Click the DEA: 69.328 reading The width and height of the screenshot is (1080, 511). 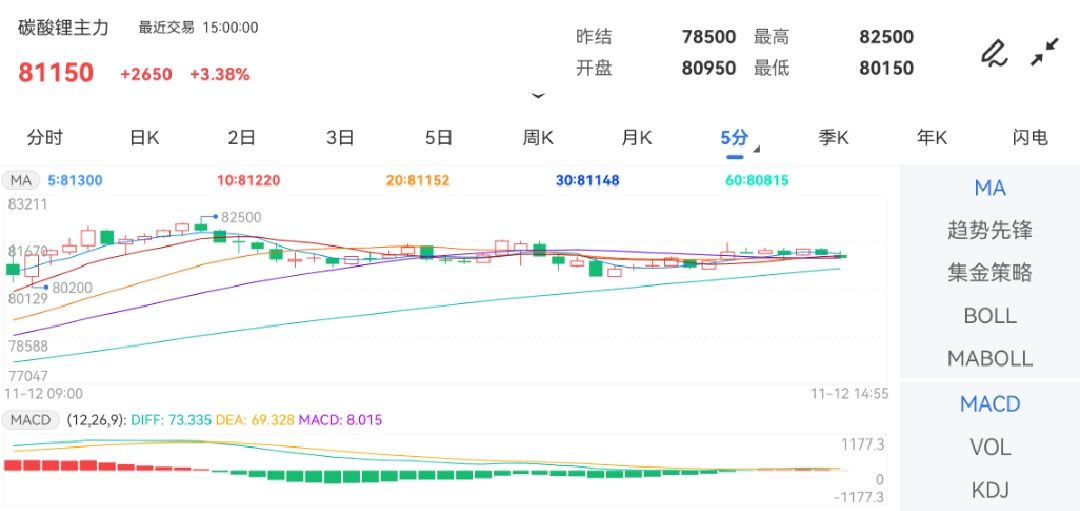(x=256, y=419)
